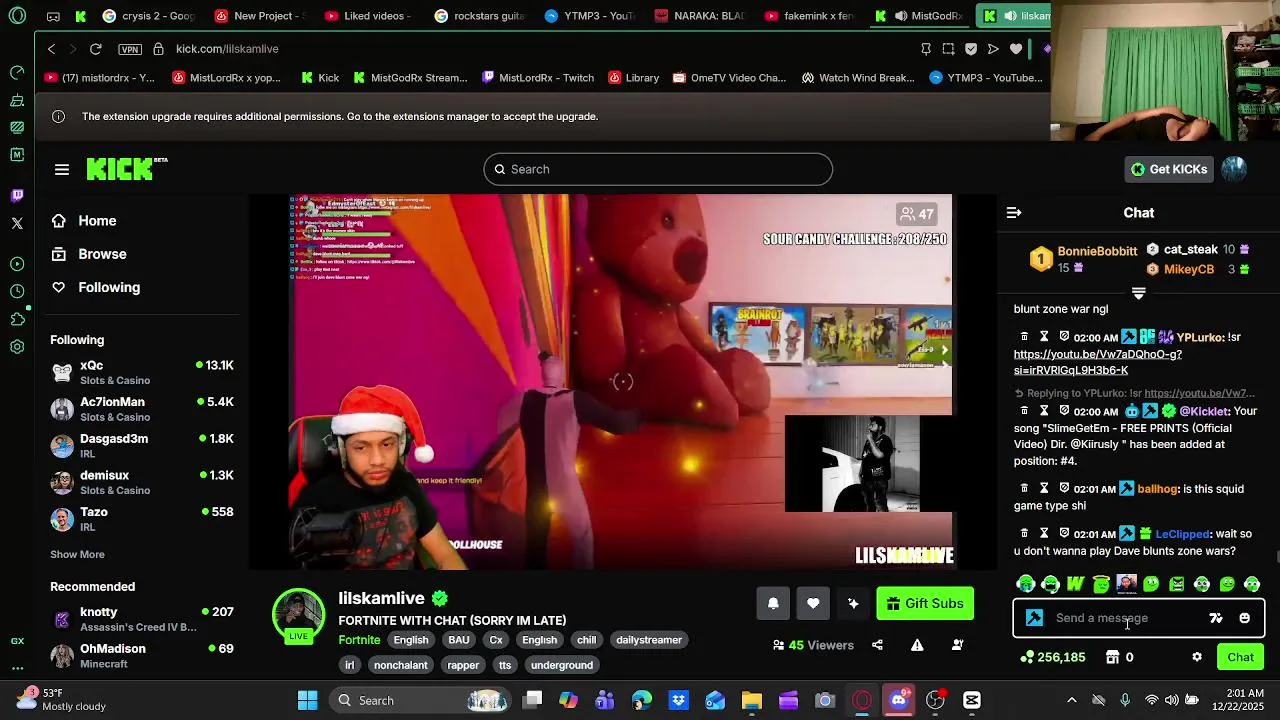Select the green W emote
The height and width of the screenshot is (720, 1280).
[x=1076, y=584]
